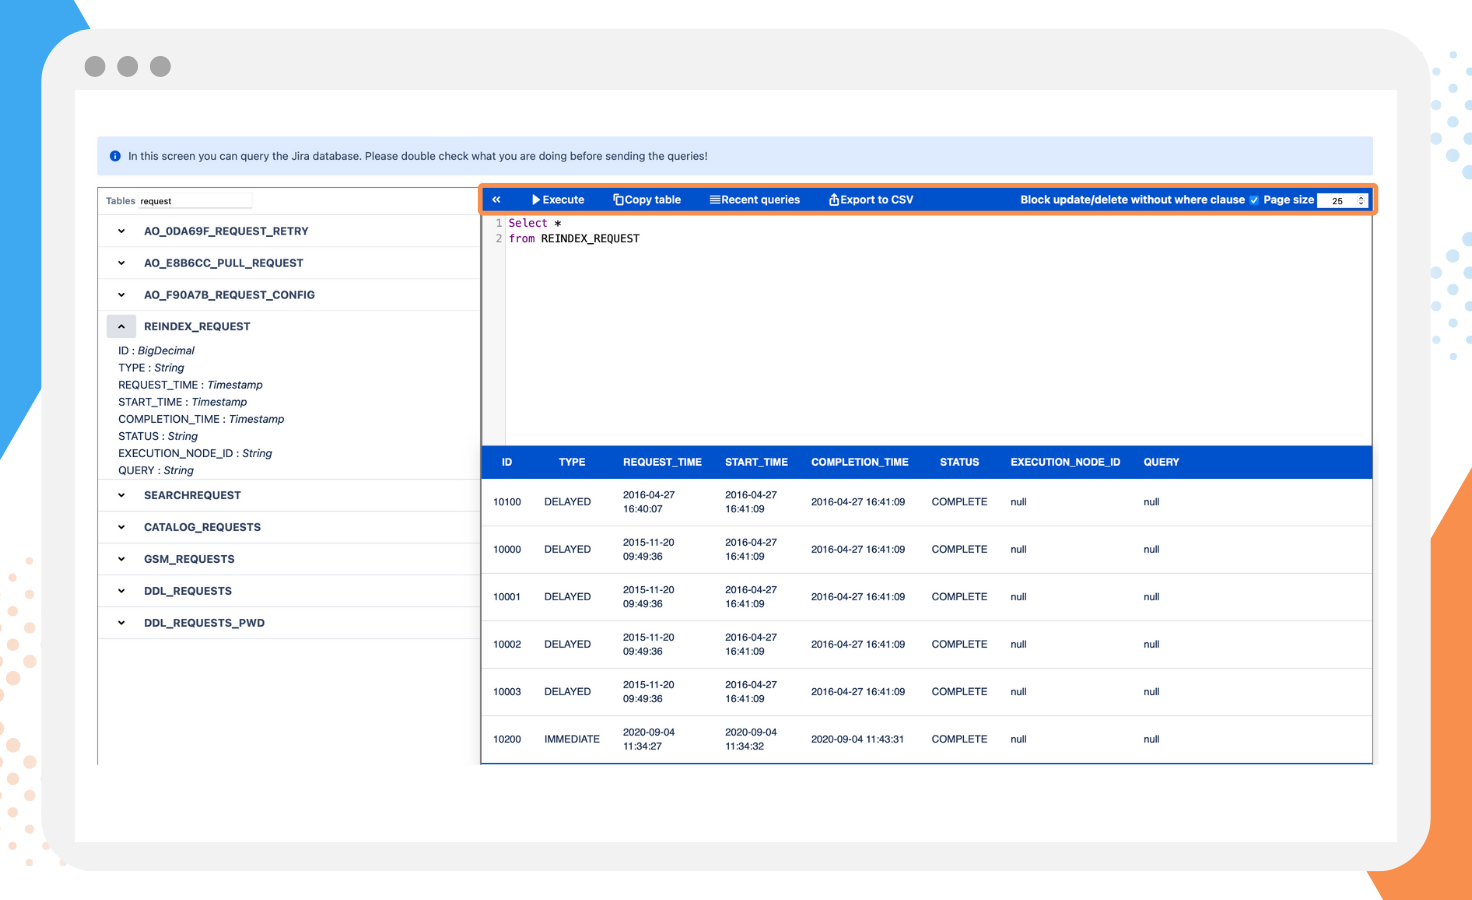Expand SEARCHREQUEST table chevron
This screenshot has width=1472, height=900.
pos(121,495)
